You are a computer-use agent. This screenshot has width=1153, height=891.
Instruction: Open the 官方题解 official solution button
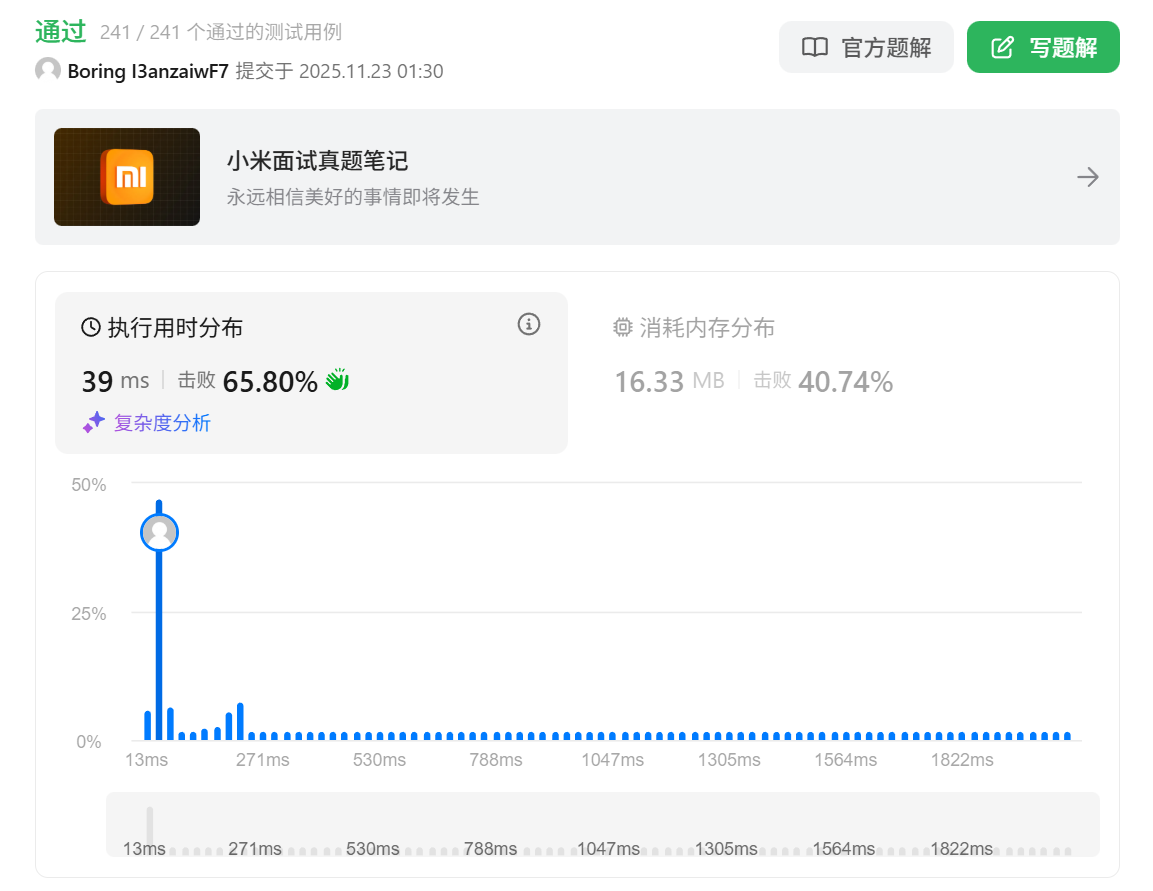865,47
